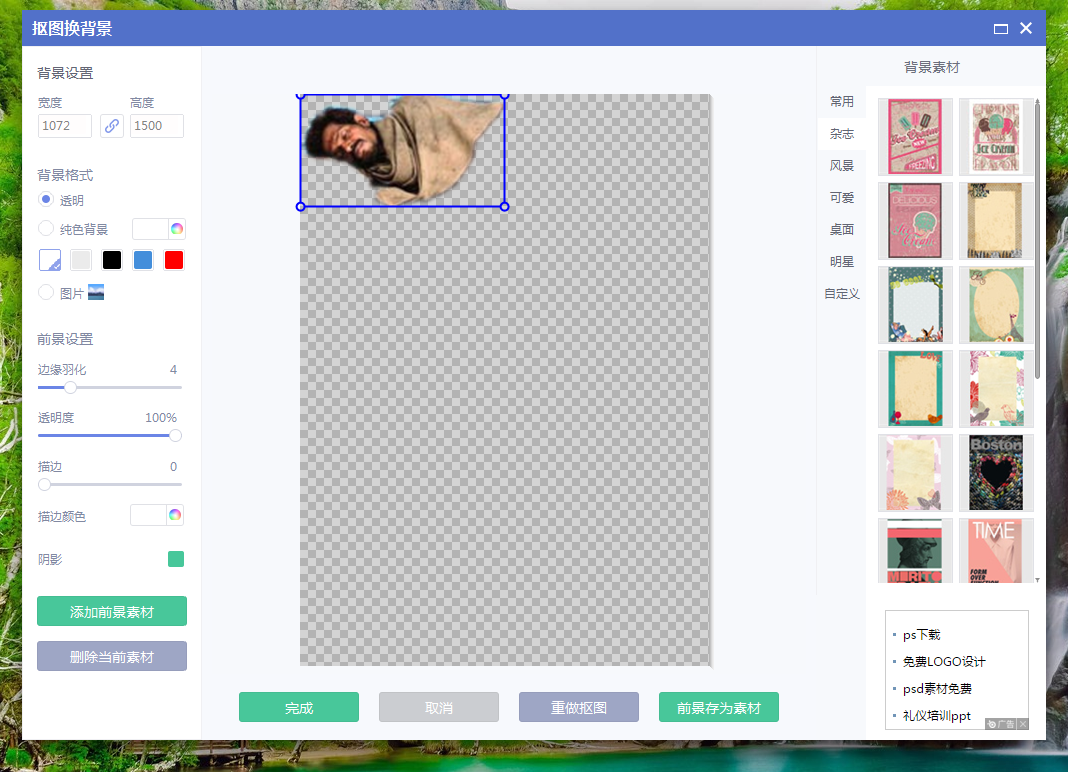Screen dimensions: 1068x772
Task: Select the 图片 background radio button
Action: pyautogui.click(x=46, y=292)
